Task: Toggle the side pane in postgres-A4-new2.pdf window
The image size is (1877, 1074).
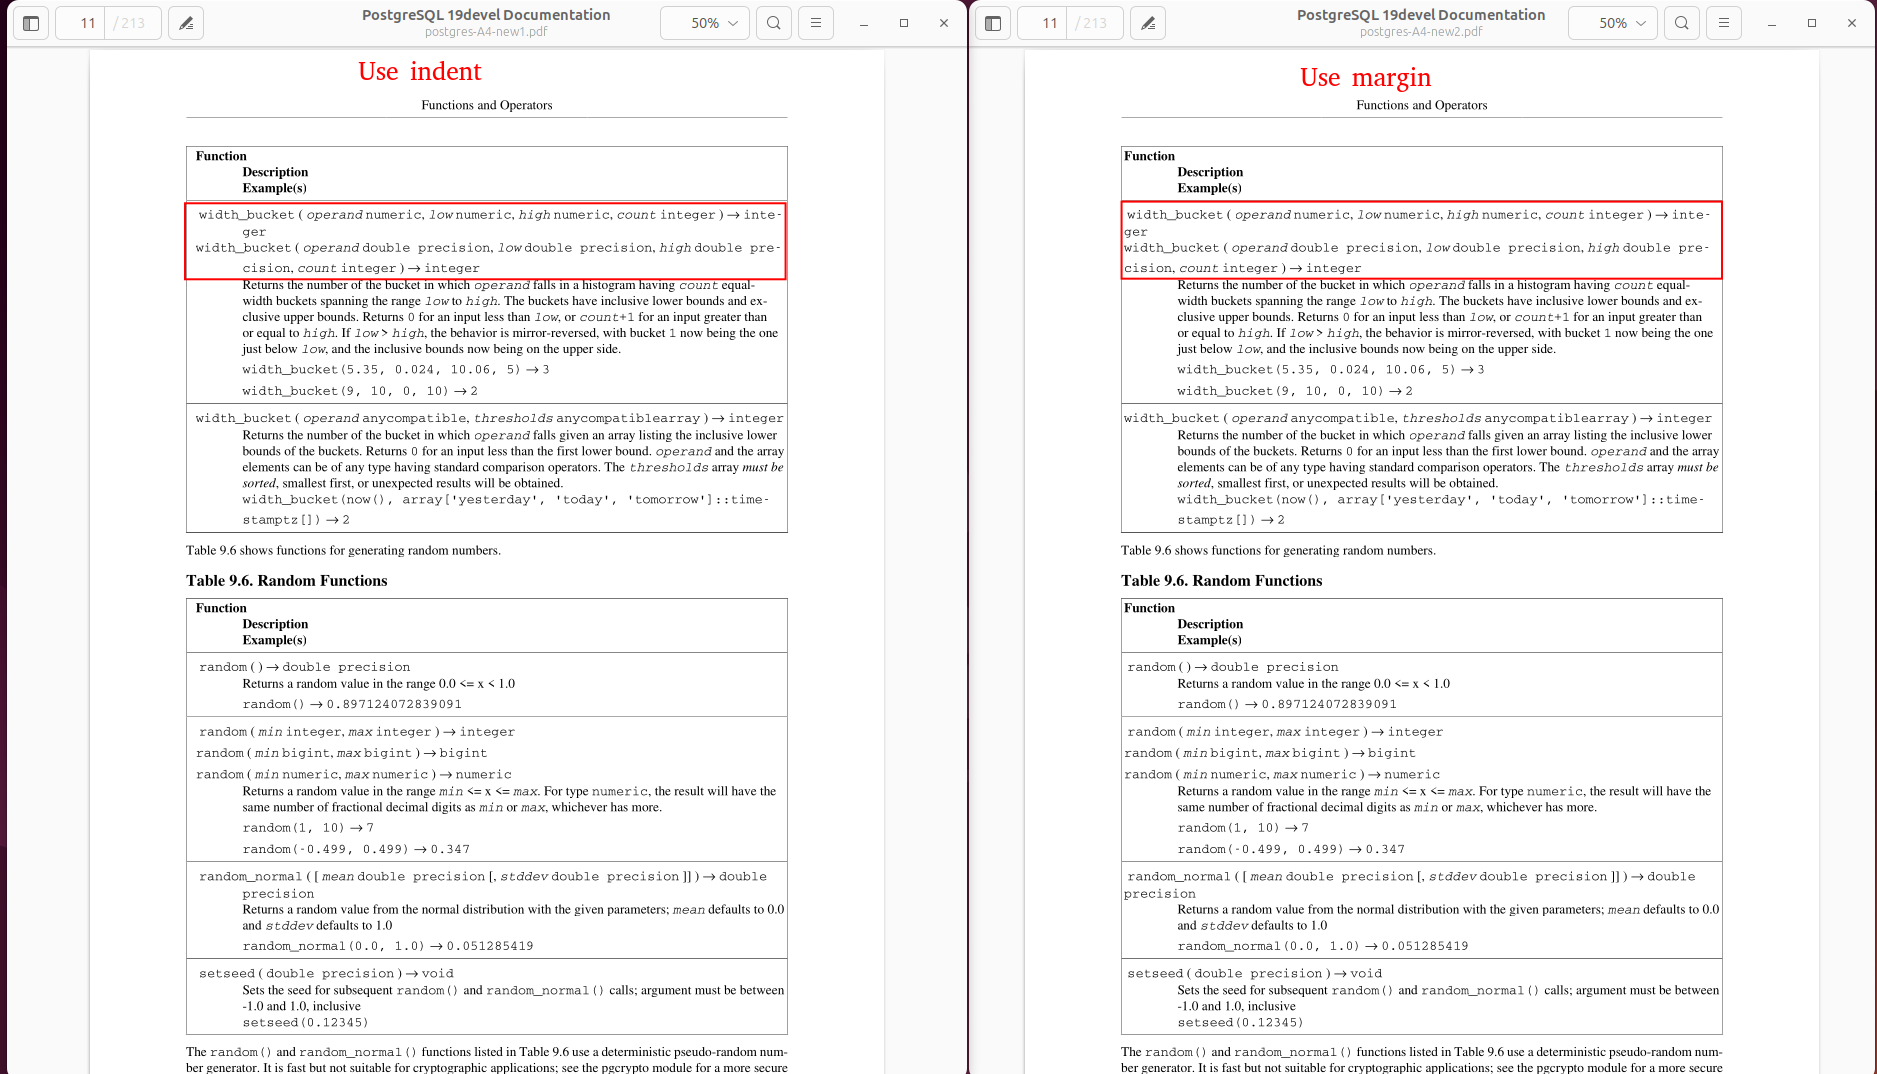Action: 993,23
